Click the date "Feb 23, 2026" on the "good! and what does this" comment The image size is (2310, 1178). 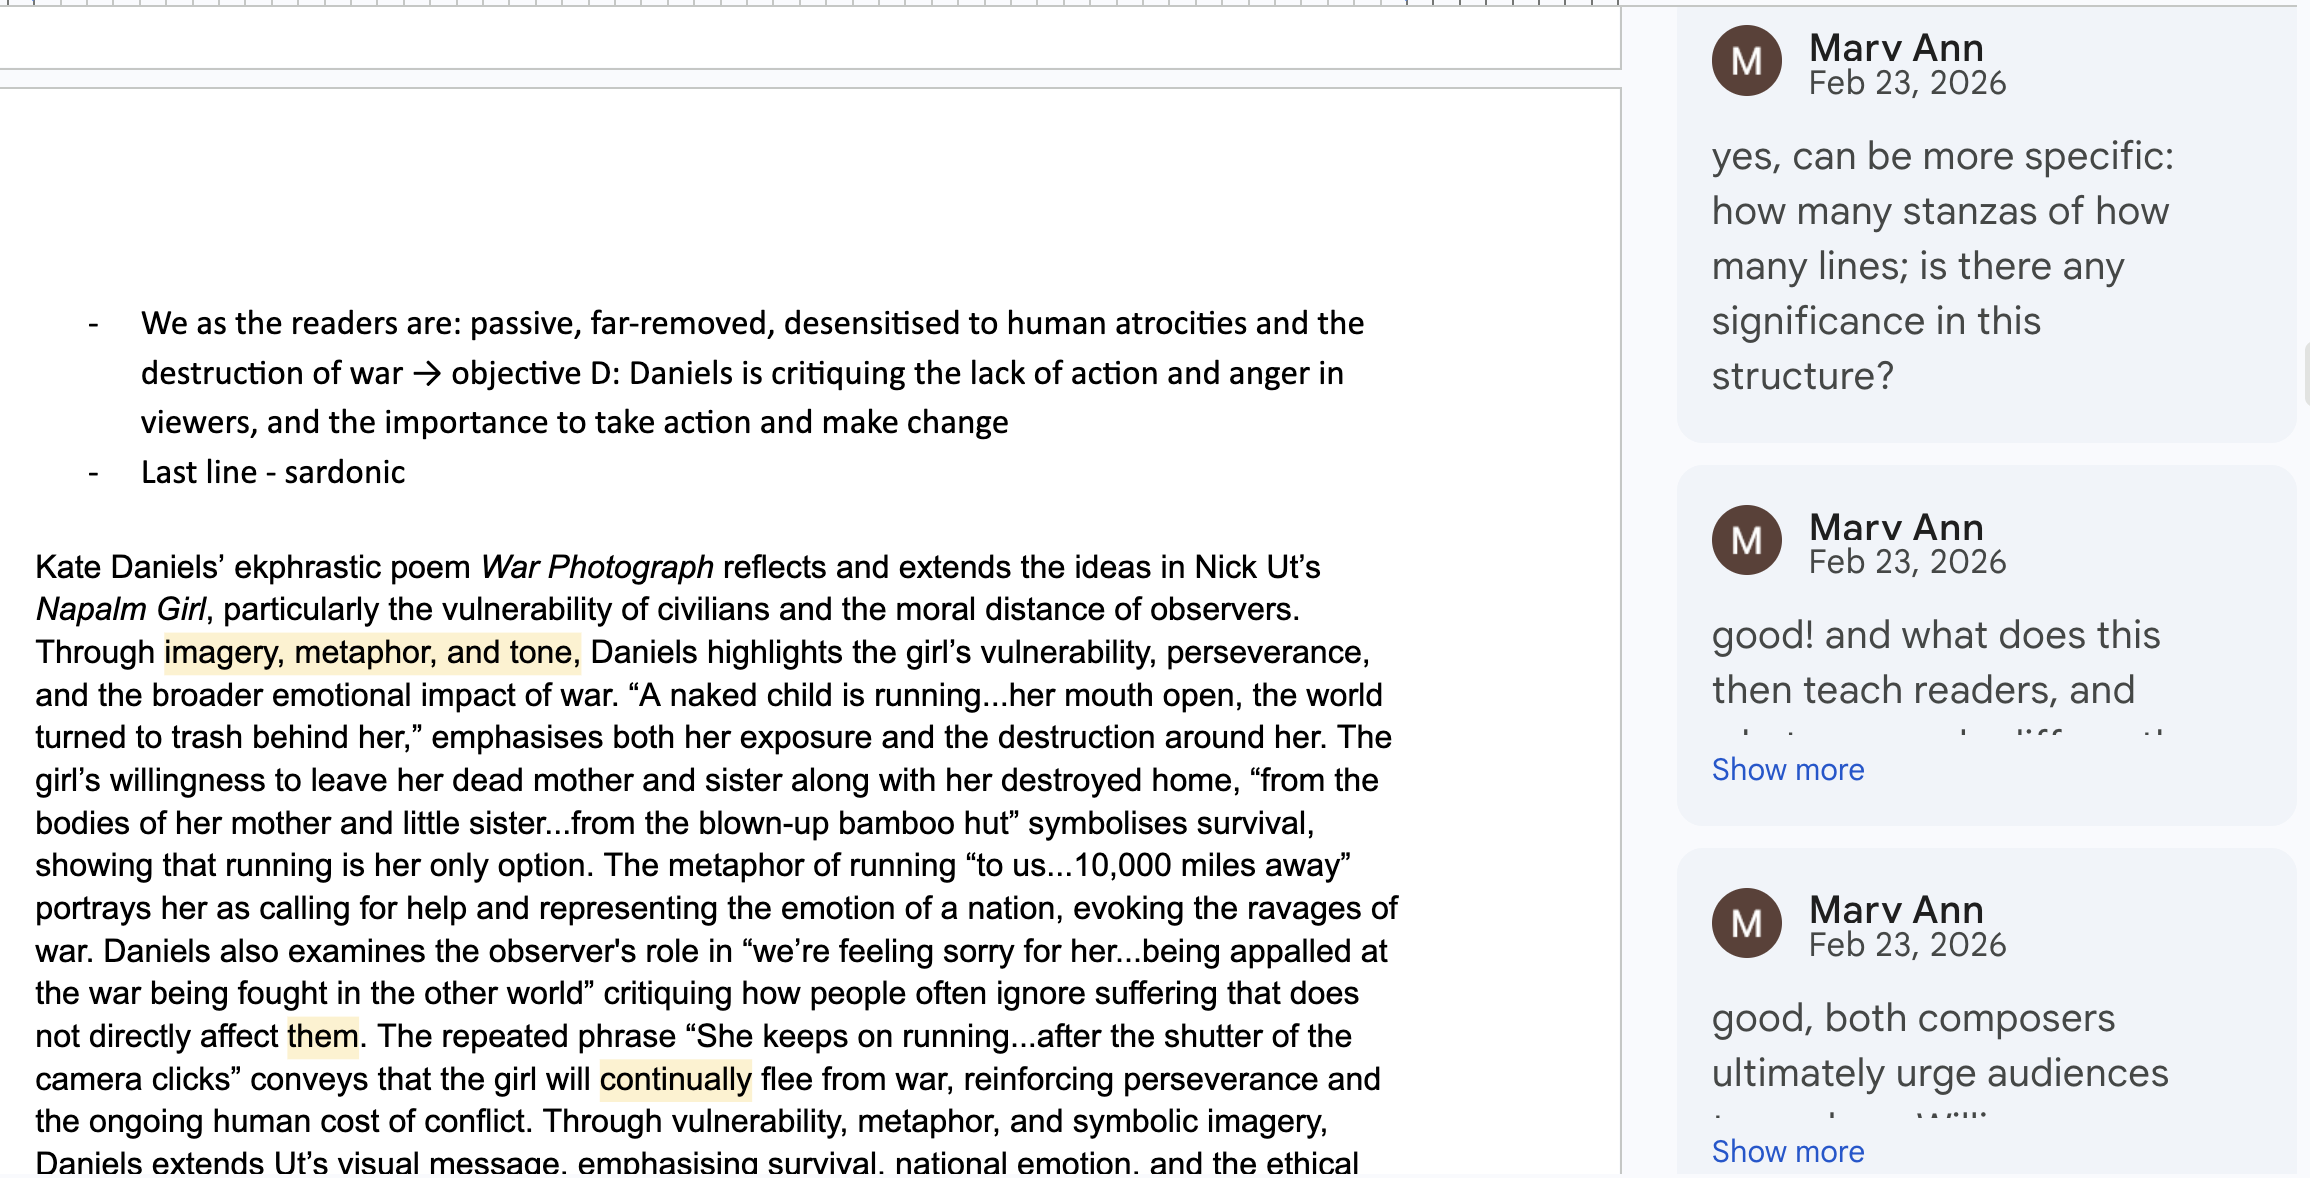pos(1907,562)
